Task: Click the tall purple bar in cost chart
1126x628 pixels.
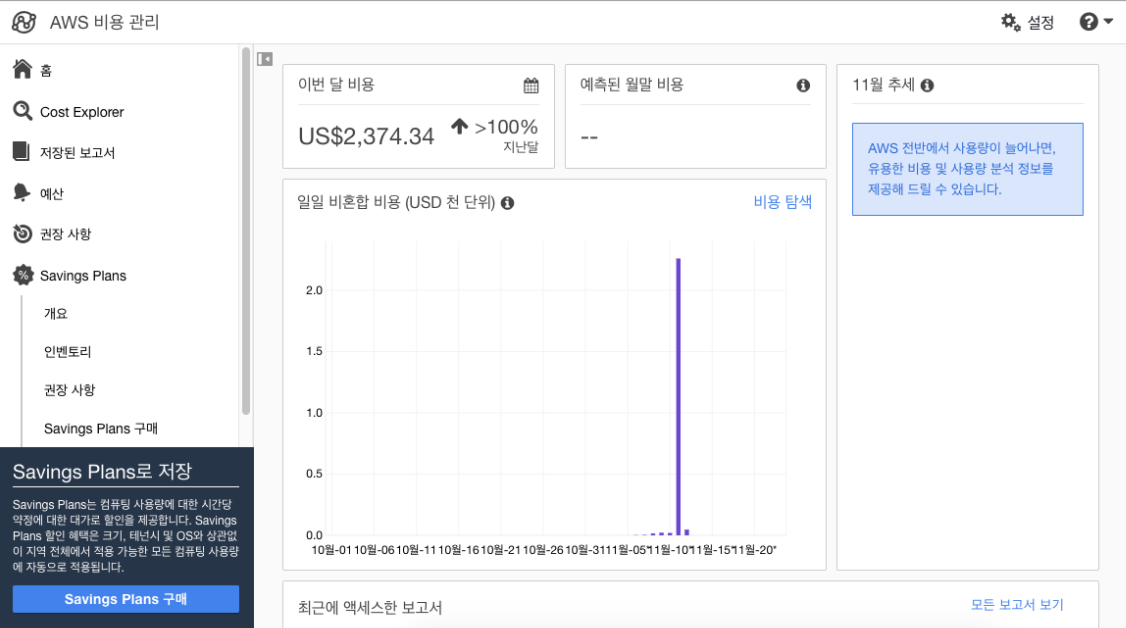Action: [679, 396]
